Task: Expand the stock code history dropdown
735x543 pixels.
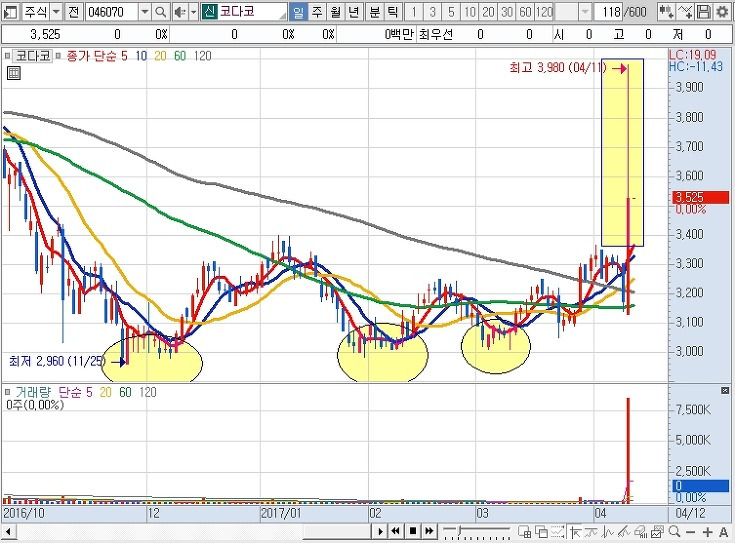Action: coord(145,12)
